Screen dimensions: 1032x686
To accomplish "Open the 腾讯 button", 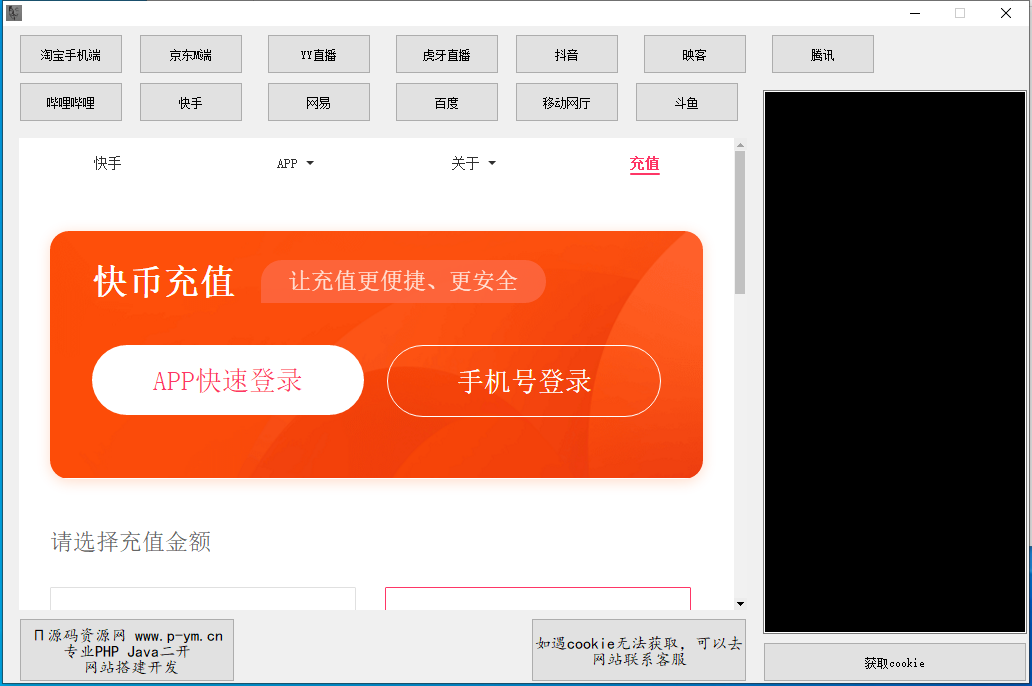I will (x=823, y=54).
